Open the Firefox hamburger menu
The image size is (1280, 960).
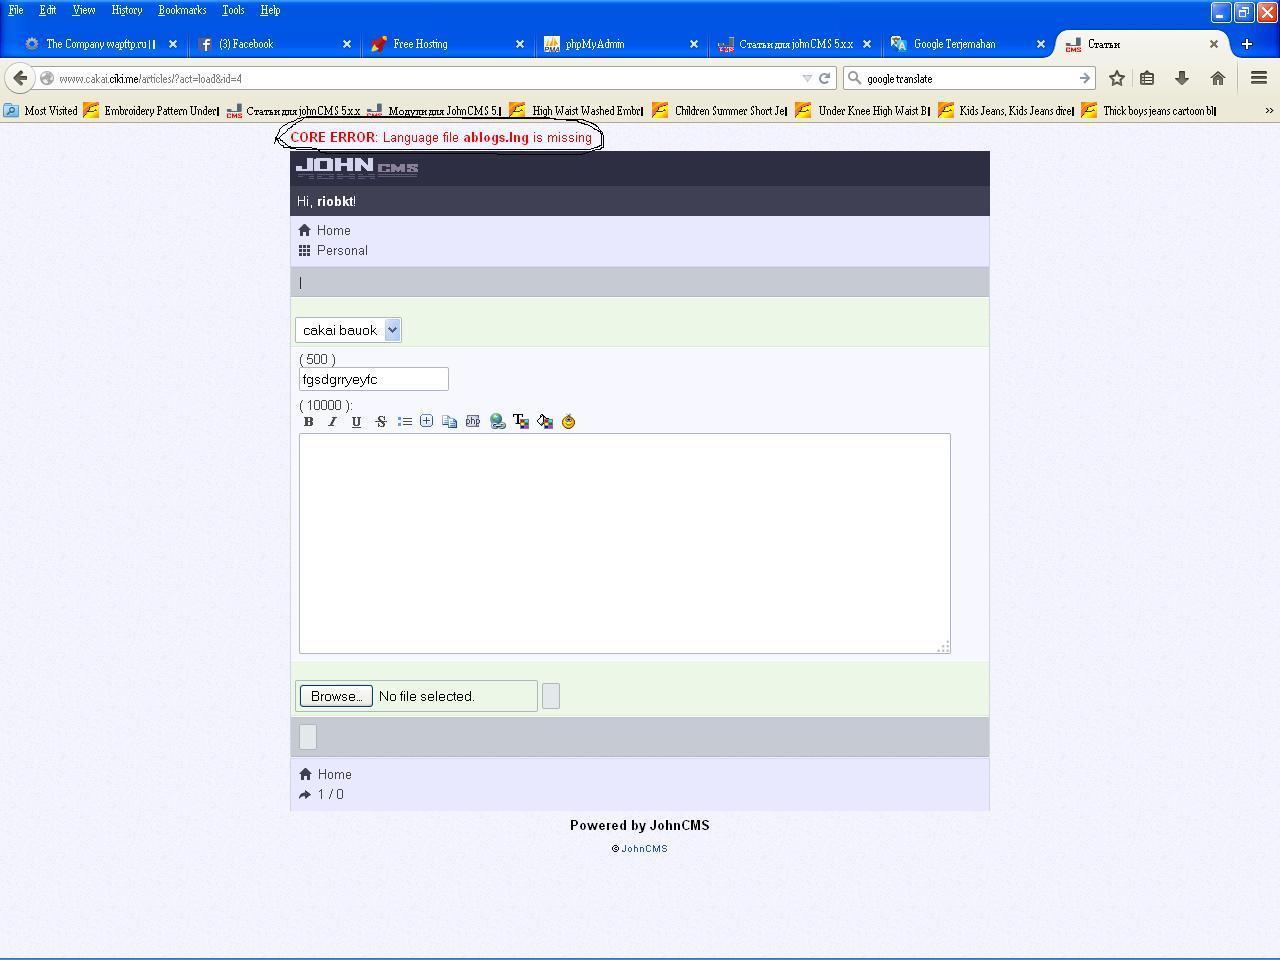(1259, 78)
